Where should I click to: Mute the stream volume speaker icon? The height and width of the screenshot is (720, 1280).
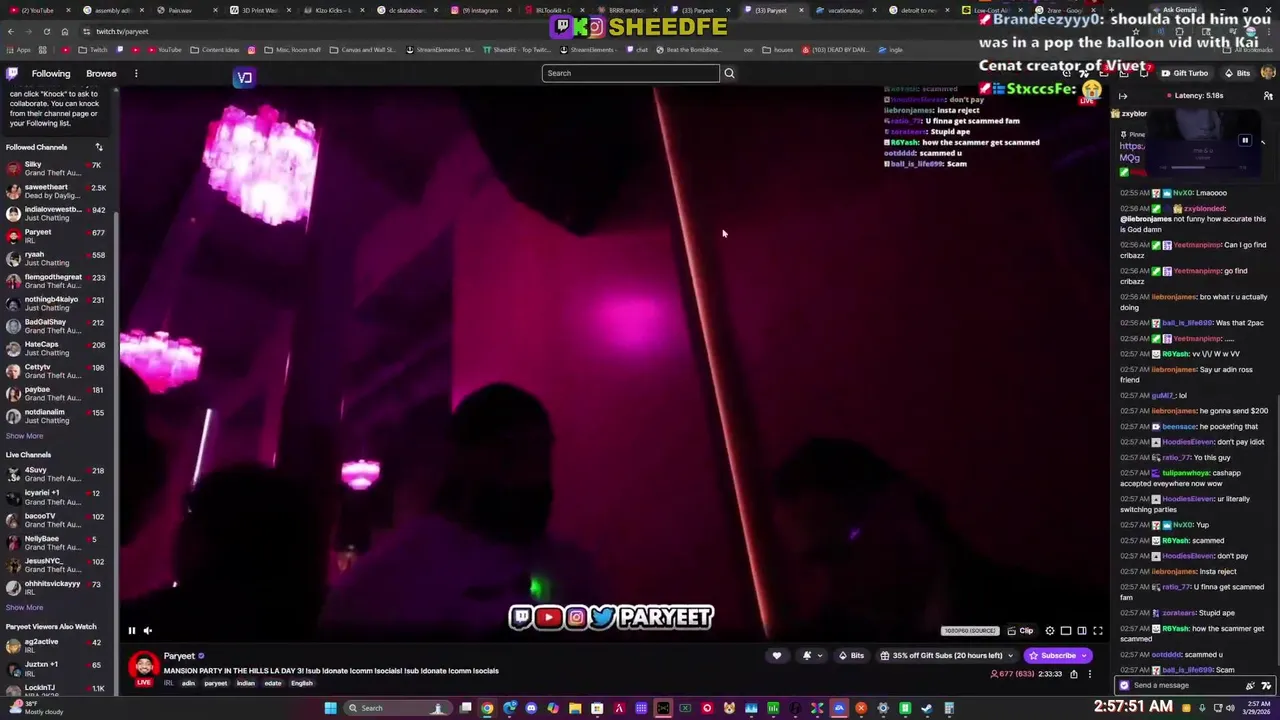pos(147,630)
